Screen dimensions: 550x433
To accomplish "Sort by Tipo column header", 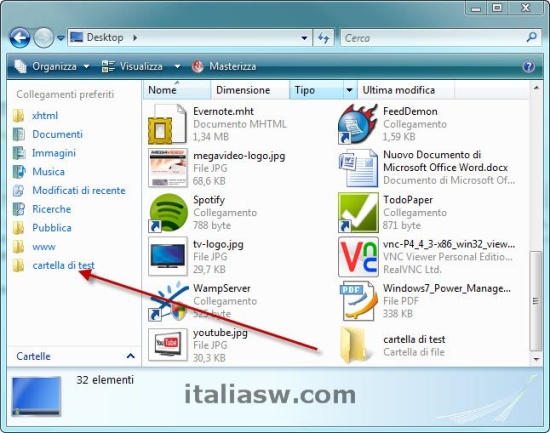I will click(316, 90).
